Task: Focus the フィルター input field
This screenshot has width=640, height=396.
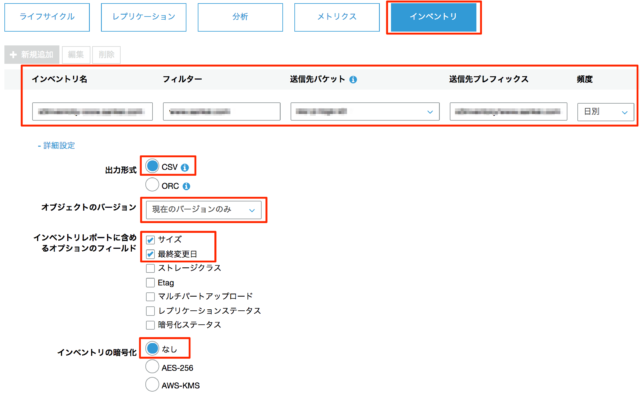Action: pos(222,111)
